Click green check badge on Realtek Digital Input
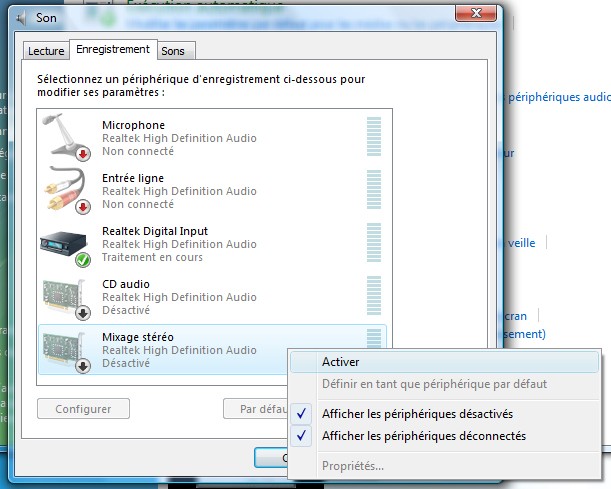This screenshot has height=489, width=611. point(83,260)
